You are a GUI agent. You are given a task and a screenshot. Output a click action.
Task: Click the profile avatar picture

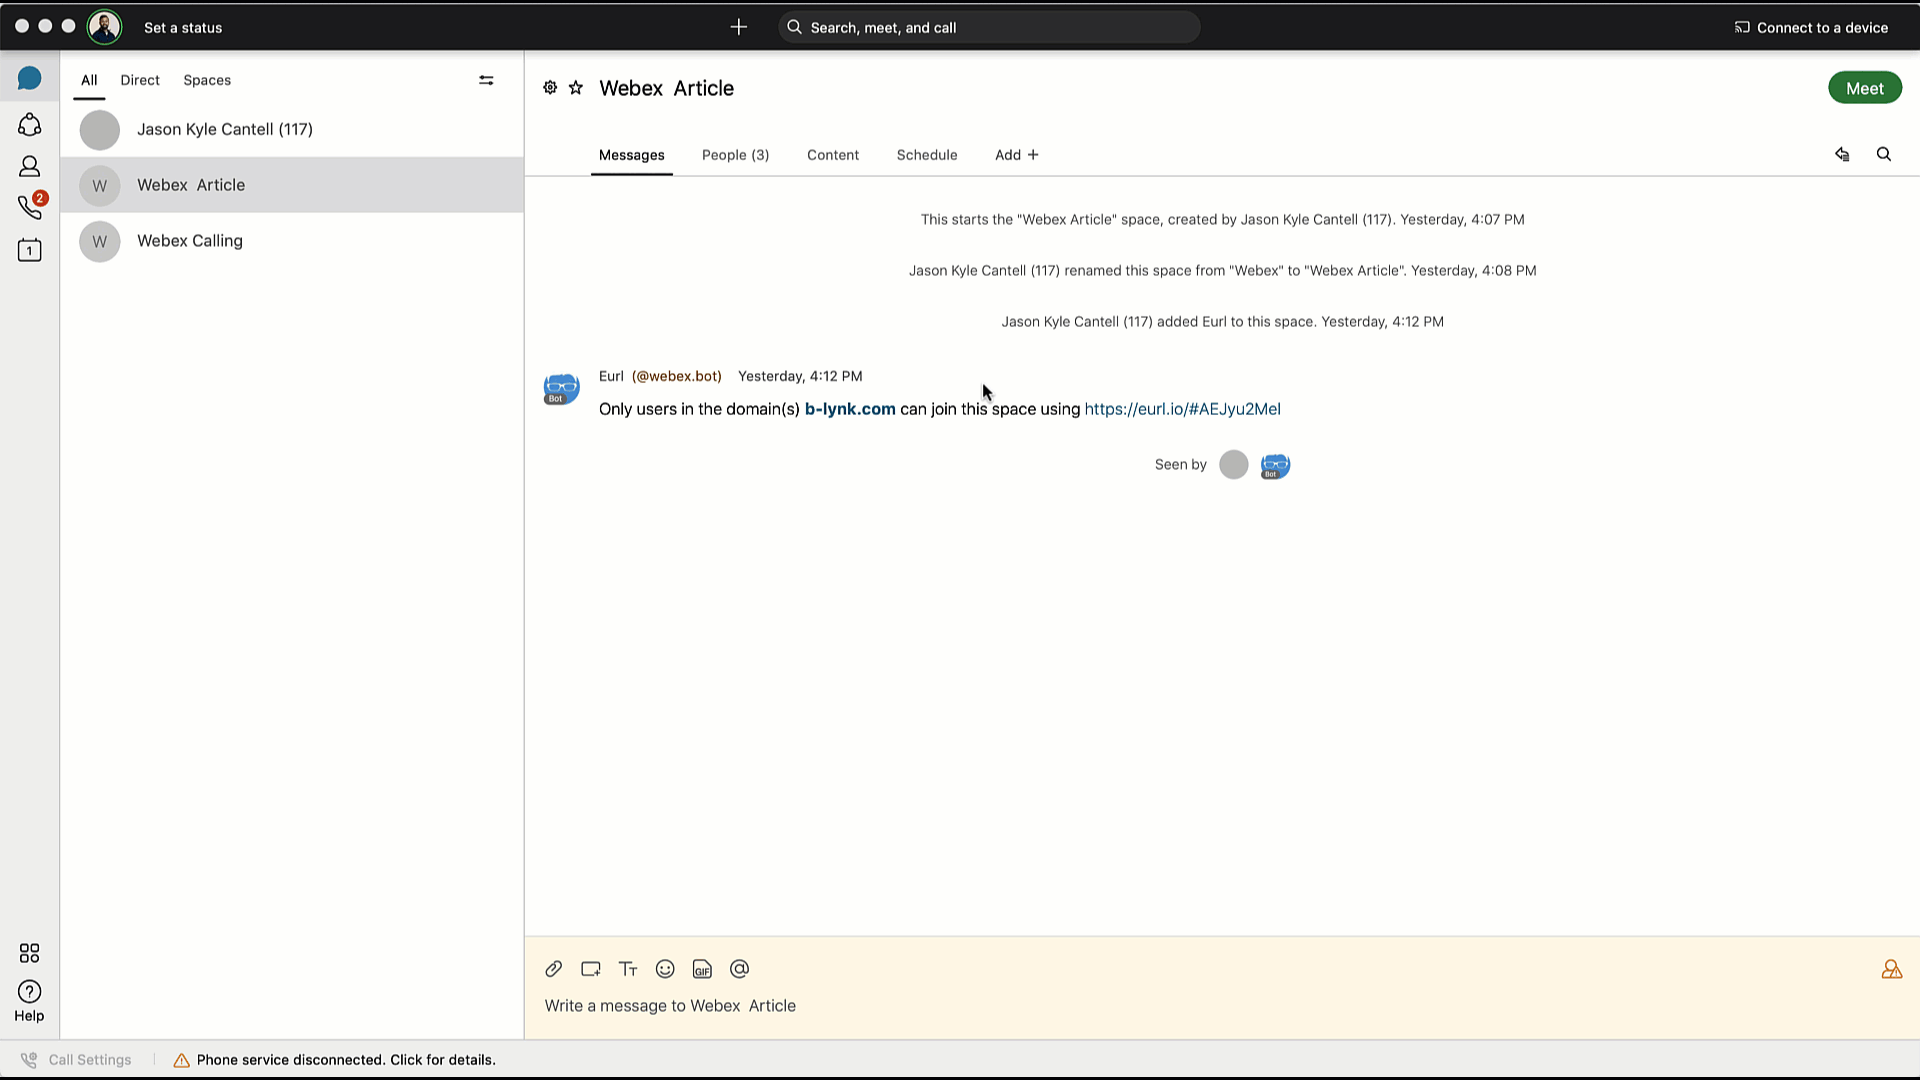pos(104,27)
